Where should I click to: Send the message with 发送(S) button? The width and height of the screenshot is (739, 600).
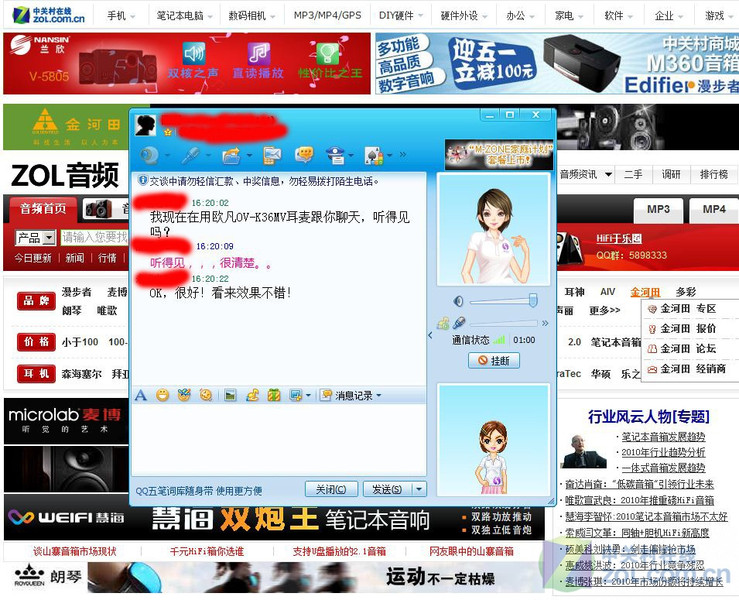click(x=388, y=489)
